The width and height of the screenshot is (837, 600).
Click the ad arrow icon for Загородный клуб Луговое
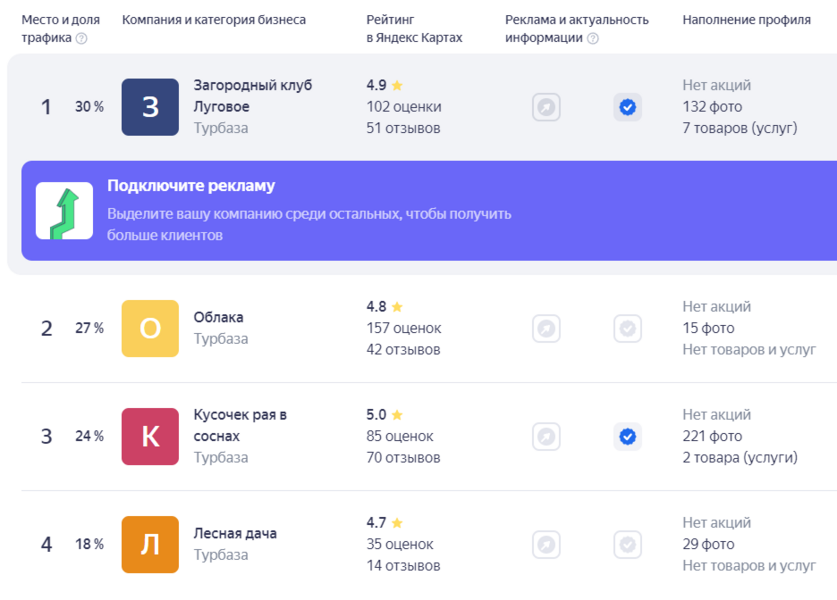pyautogui.click(x=546, y=107)
